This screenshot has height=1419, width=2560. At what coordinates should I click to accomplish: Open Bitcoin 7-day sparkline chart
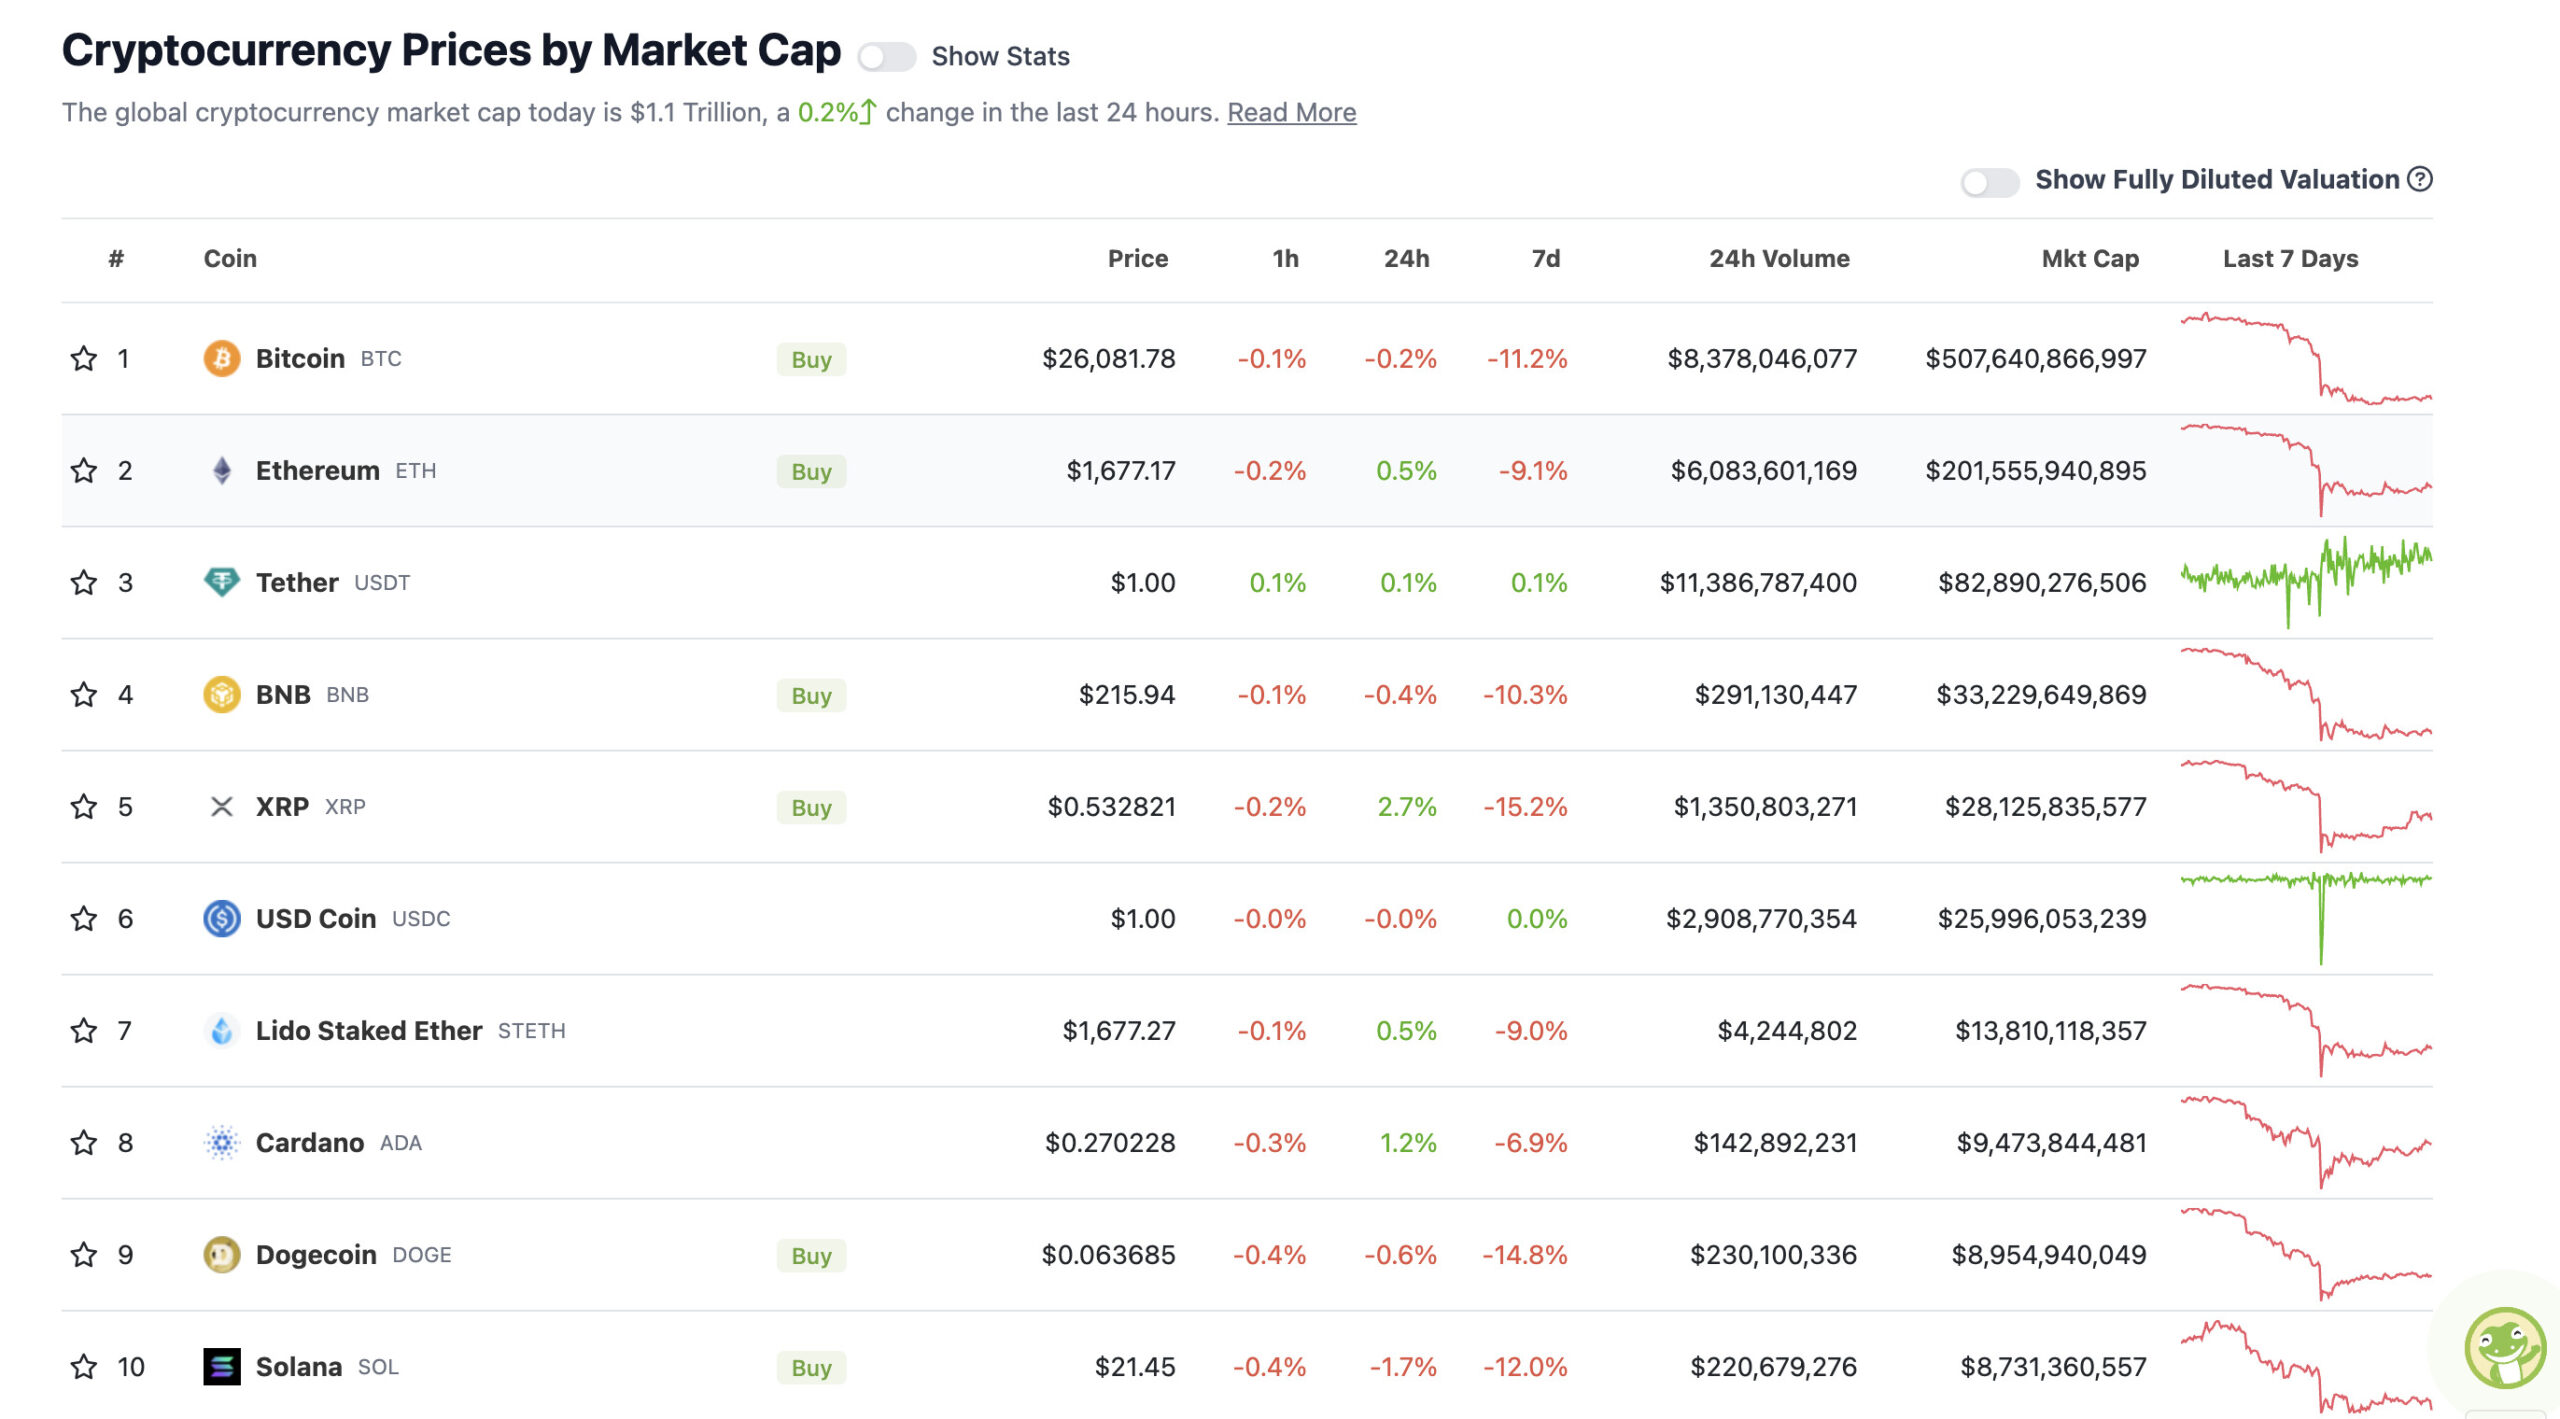click(2306, 358)
